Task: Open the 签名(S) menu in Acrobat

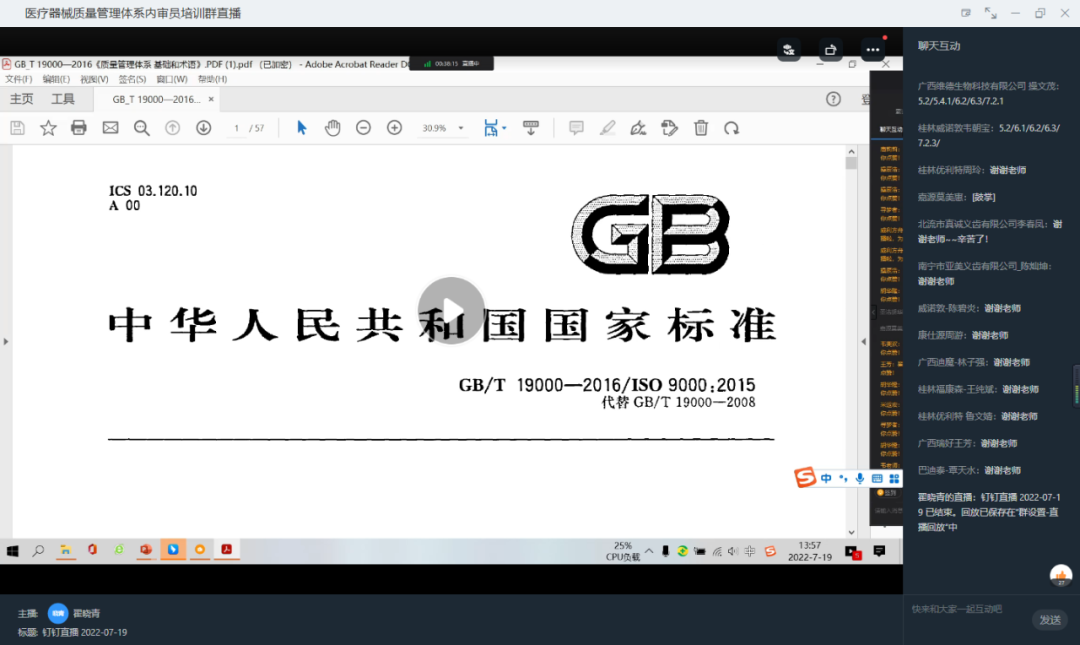Action: pos(132,79)
